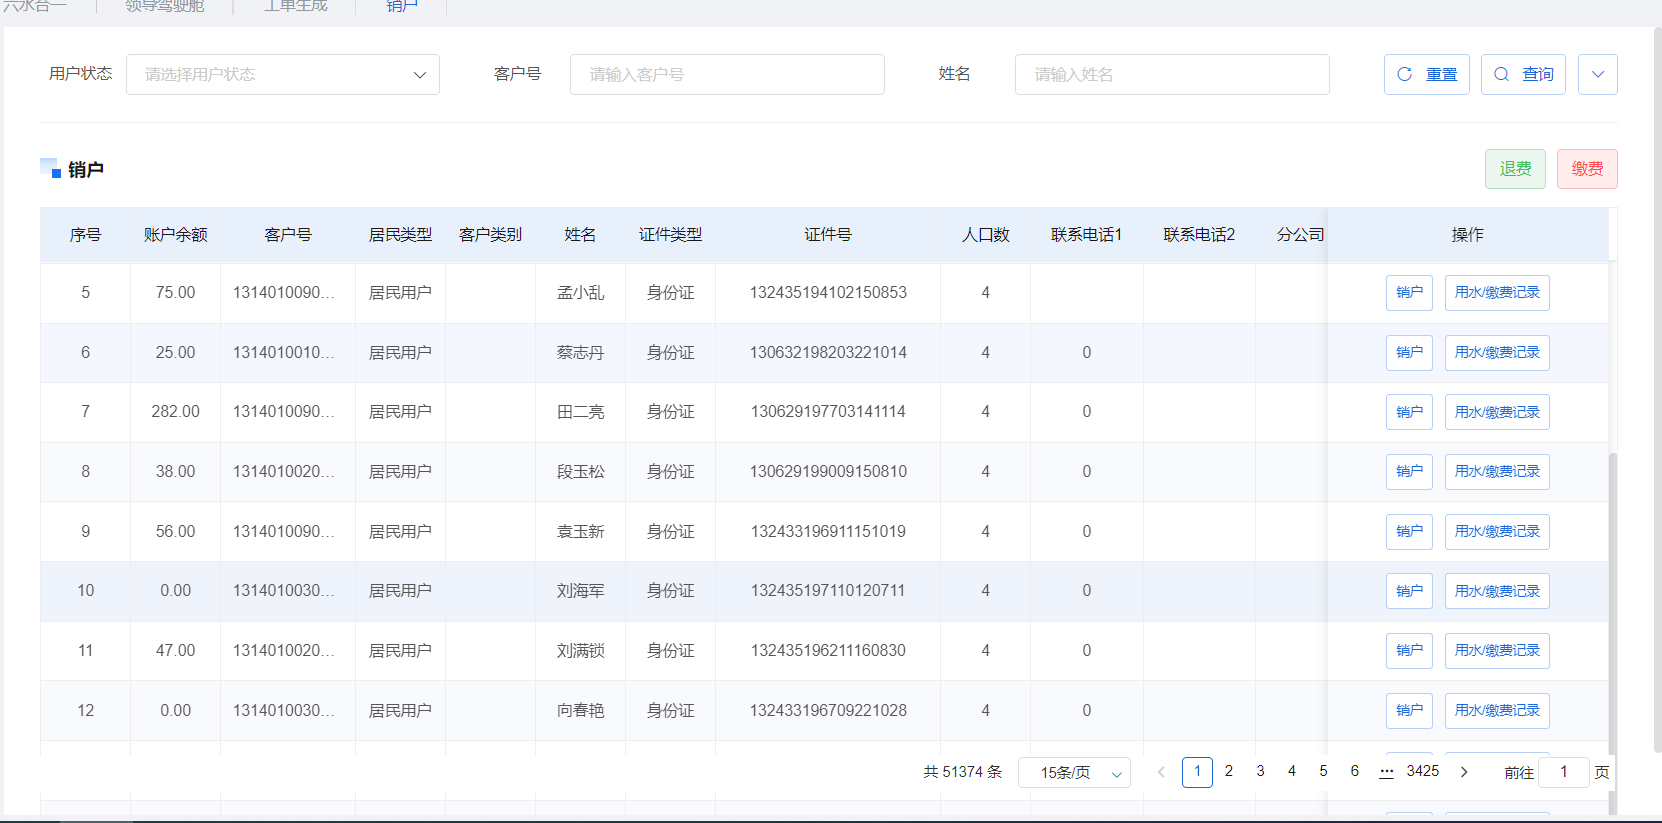Click the 重置 reset button
This screenshot has width=1662, height=823.
[1427, 74]
